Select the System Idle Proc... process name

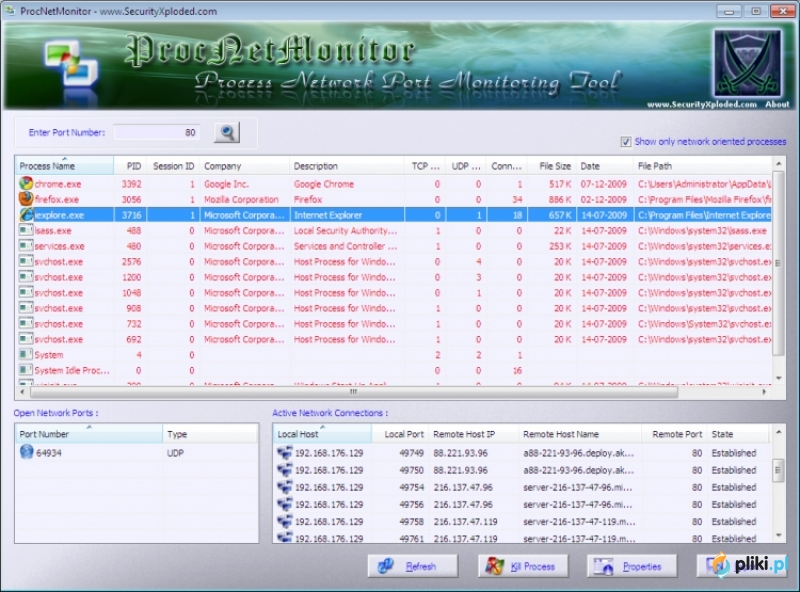click(72, 370)
